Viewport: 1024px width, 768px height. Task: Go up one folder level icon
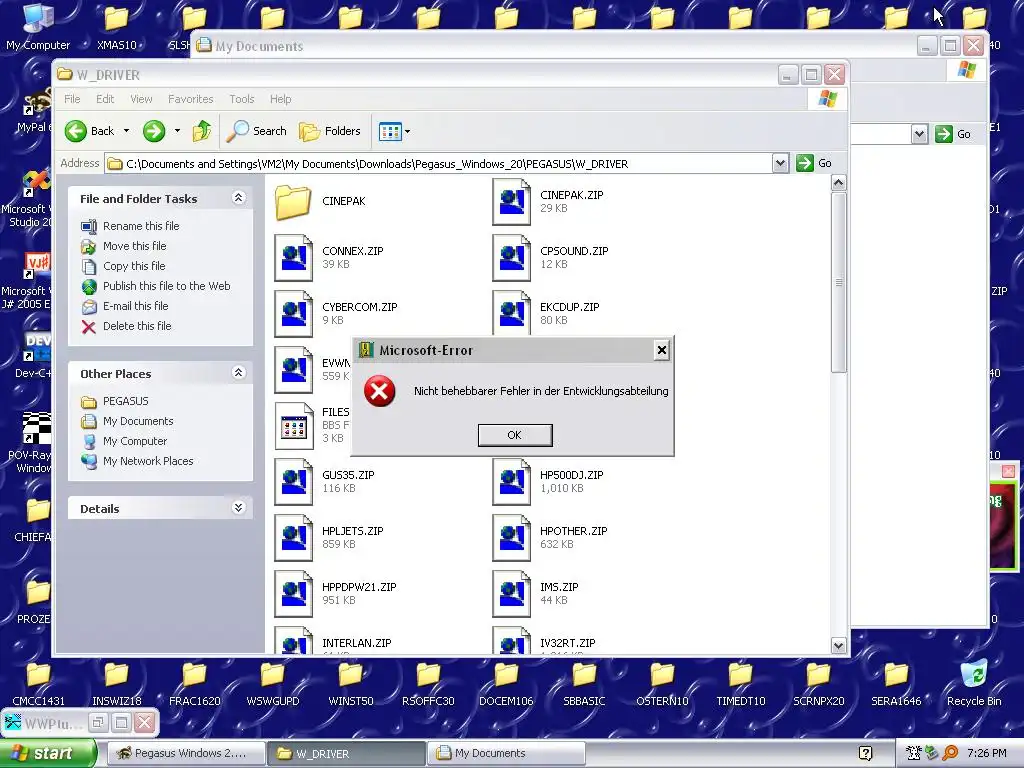pos(202,131)
